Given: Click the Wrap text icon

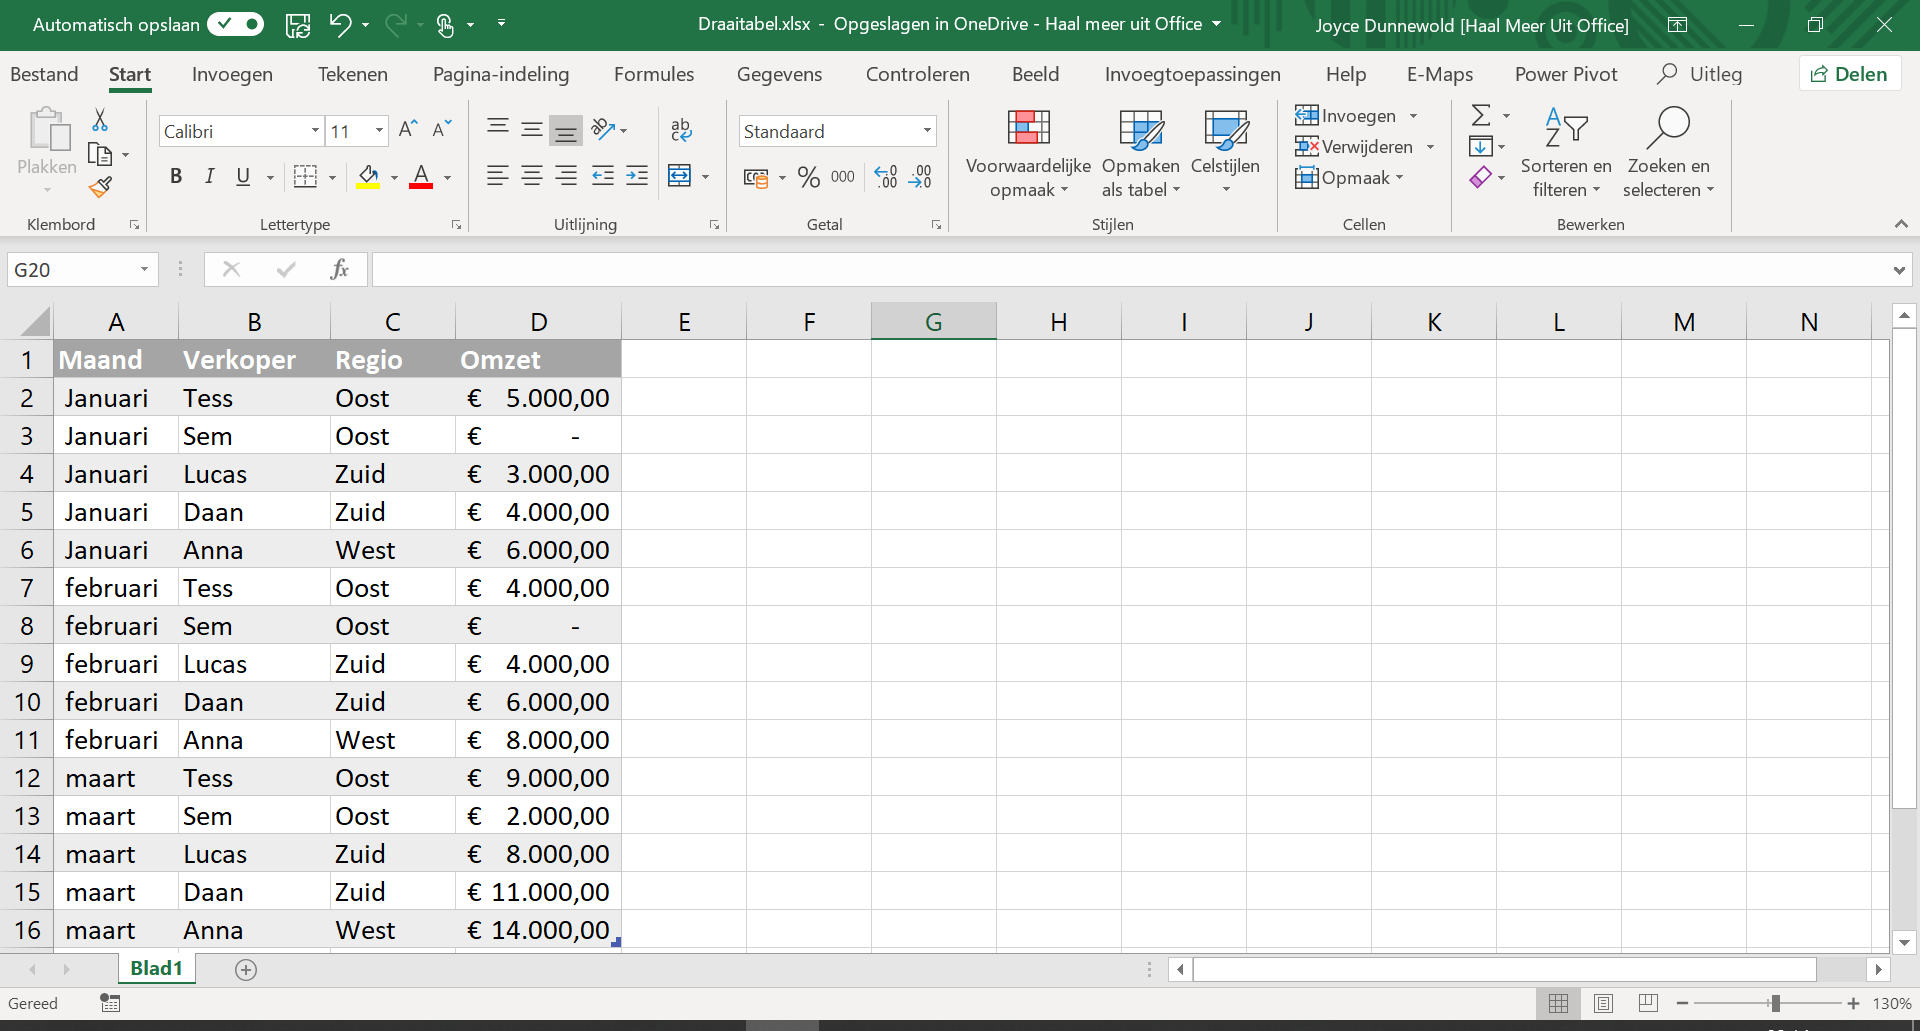Looking at the screenshot, I should click(681, 129).
